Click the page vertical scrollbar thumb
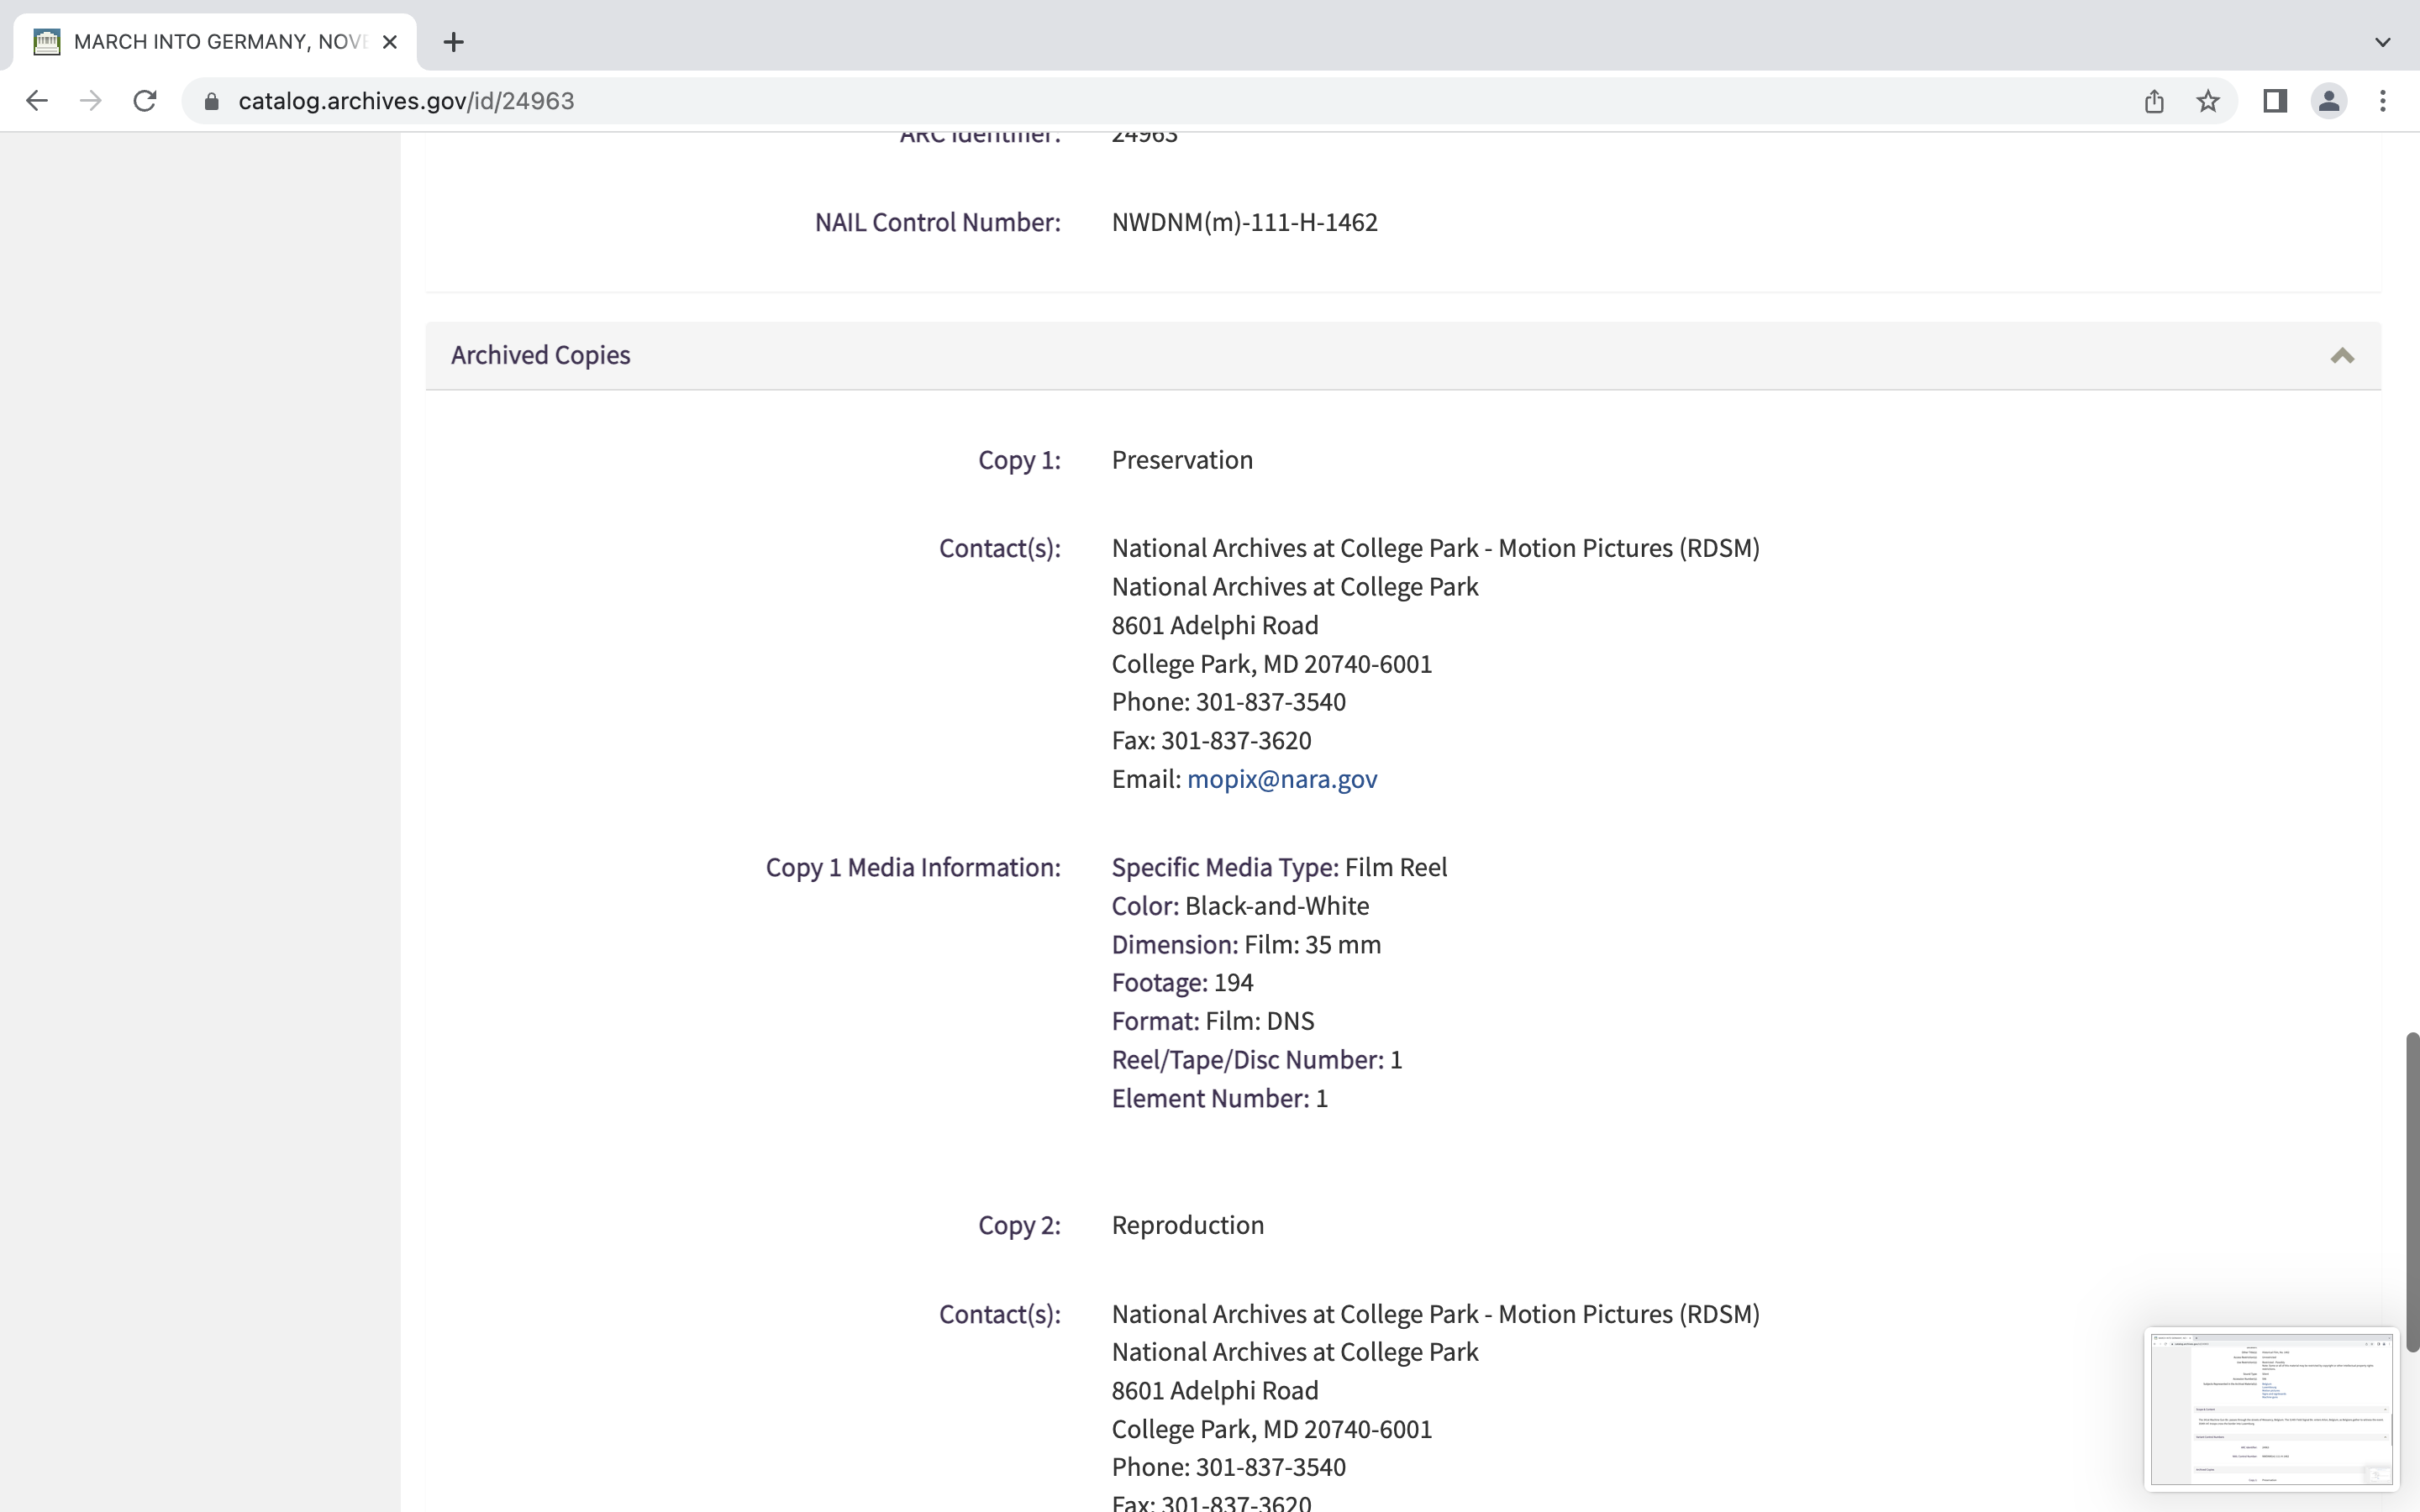The height and width of the screenshot is (1512, 2420). tap(2412, 1190)
